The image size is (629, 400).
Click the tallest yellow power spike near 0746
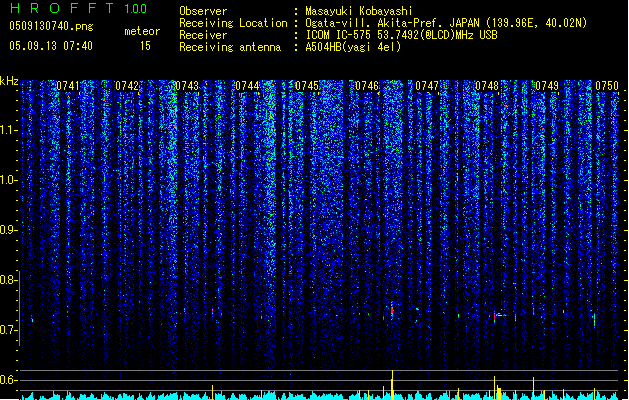click(392, 385)
